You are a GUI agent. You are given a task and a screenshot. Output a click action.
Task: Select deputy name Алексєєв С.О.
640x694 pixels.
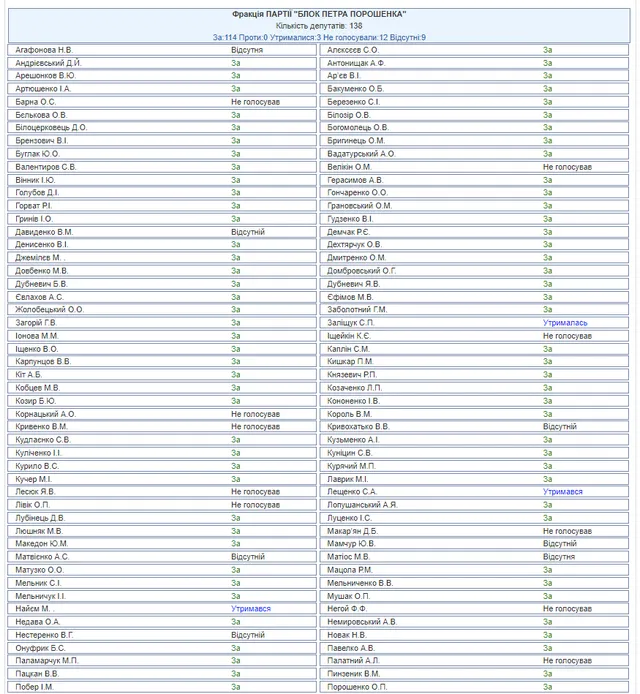(x=353, y=50)
